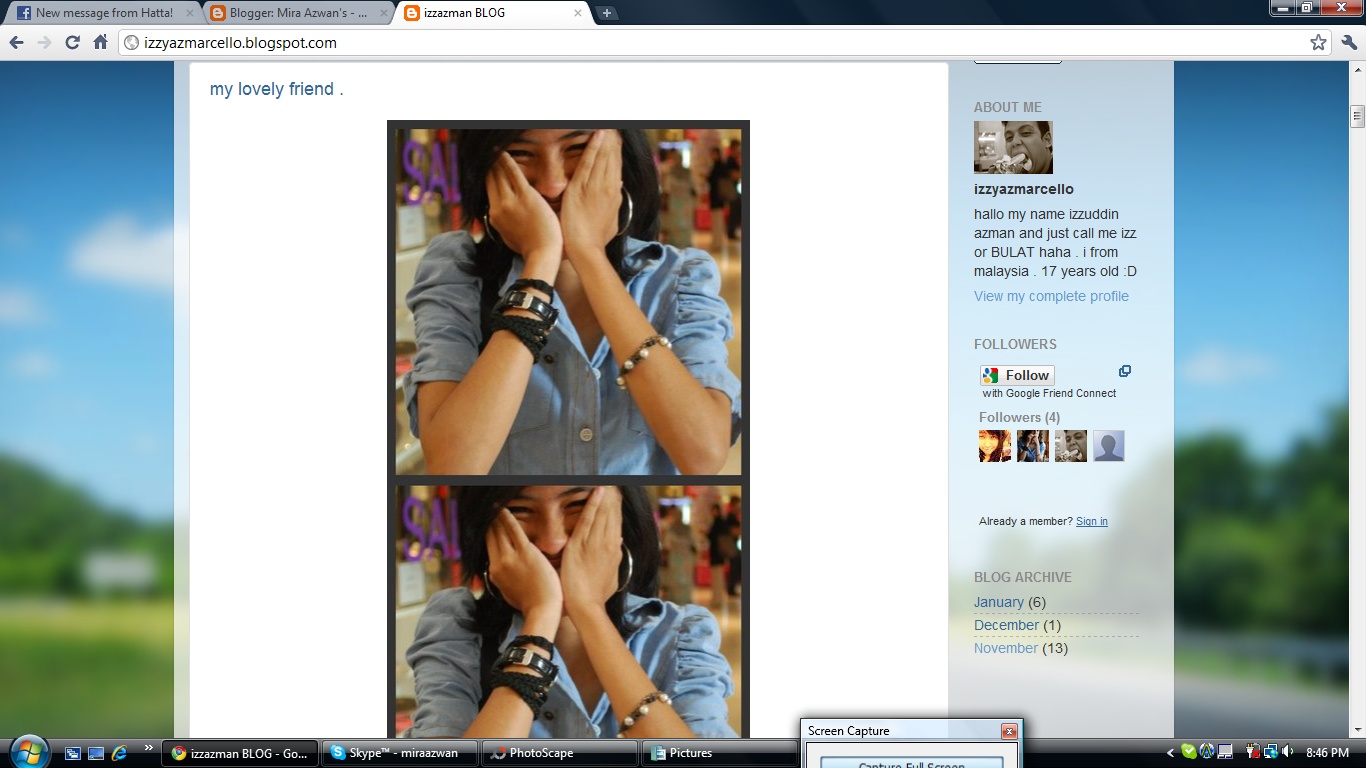Viewport: 1366px width, 768px height.
Task: Click the first photo in the post
Action: coord(568,301)
